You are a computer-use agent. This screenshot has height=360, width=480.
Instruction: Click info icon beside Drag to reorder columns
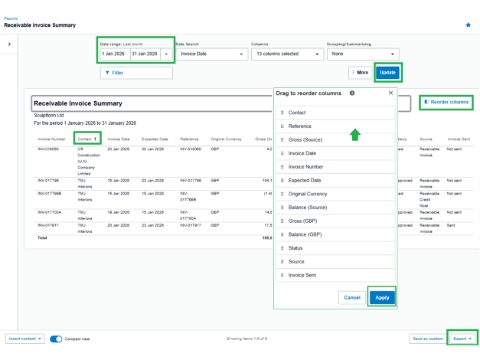352,93
